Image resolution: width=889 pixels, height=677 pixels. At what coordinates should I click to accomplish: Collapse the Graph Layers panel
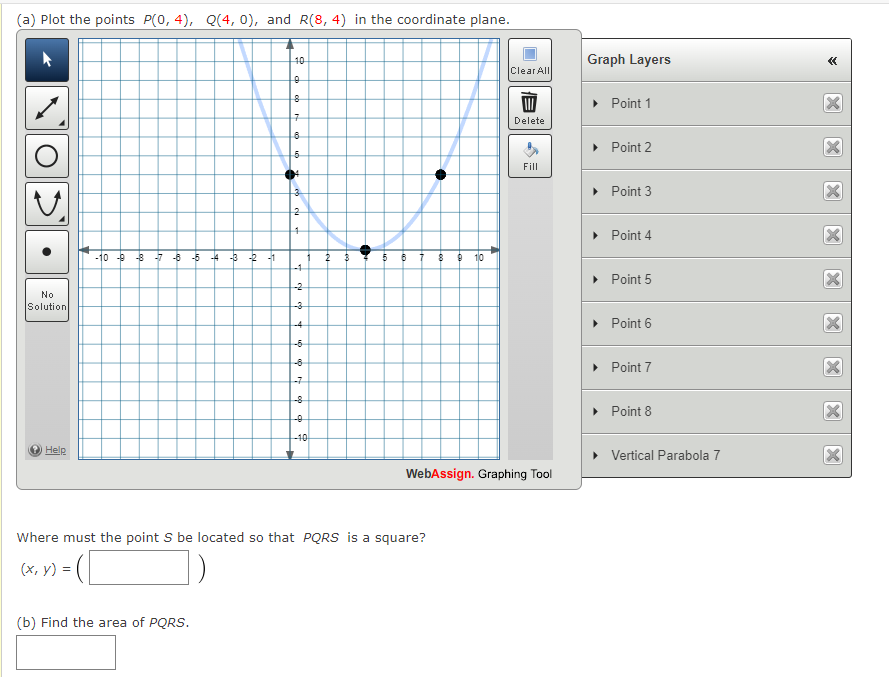coord(832,61)
